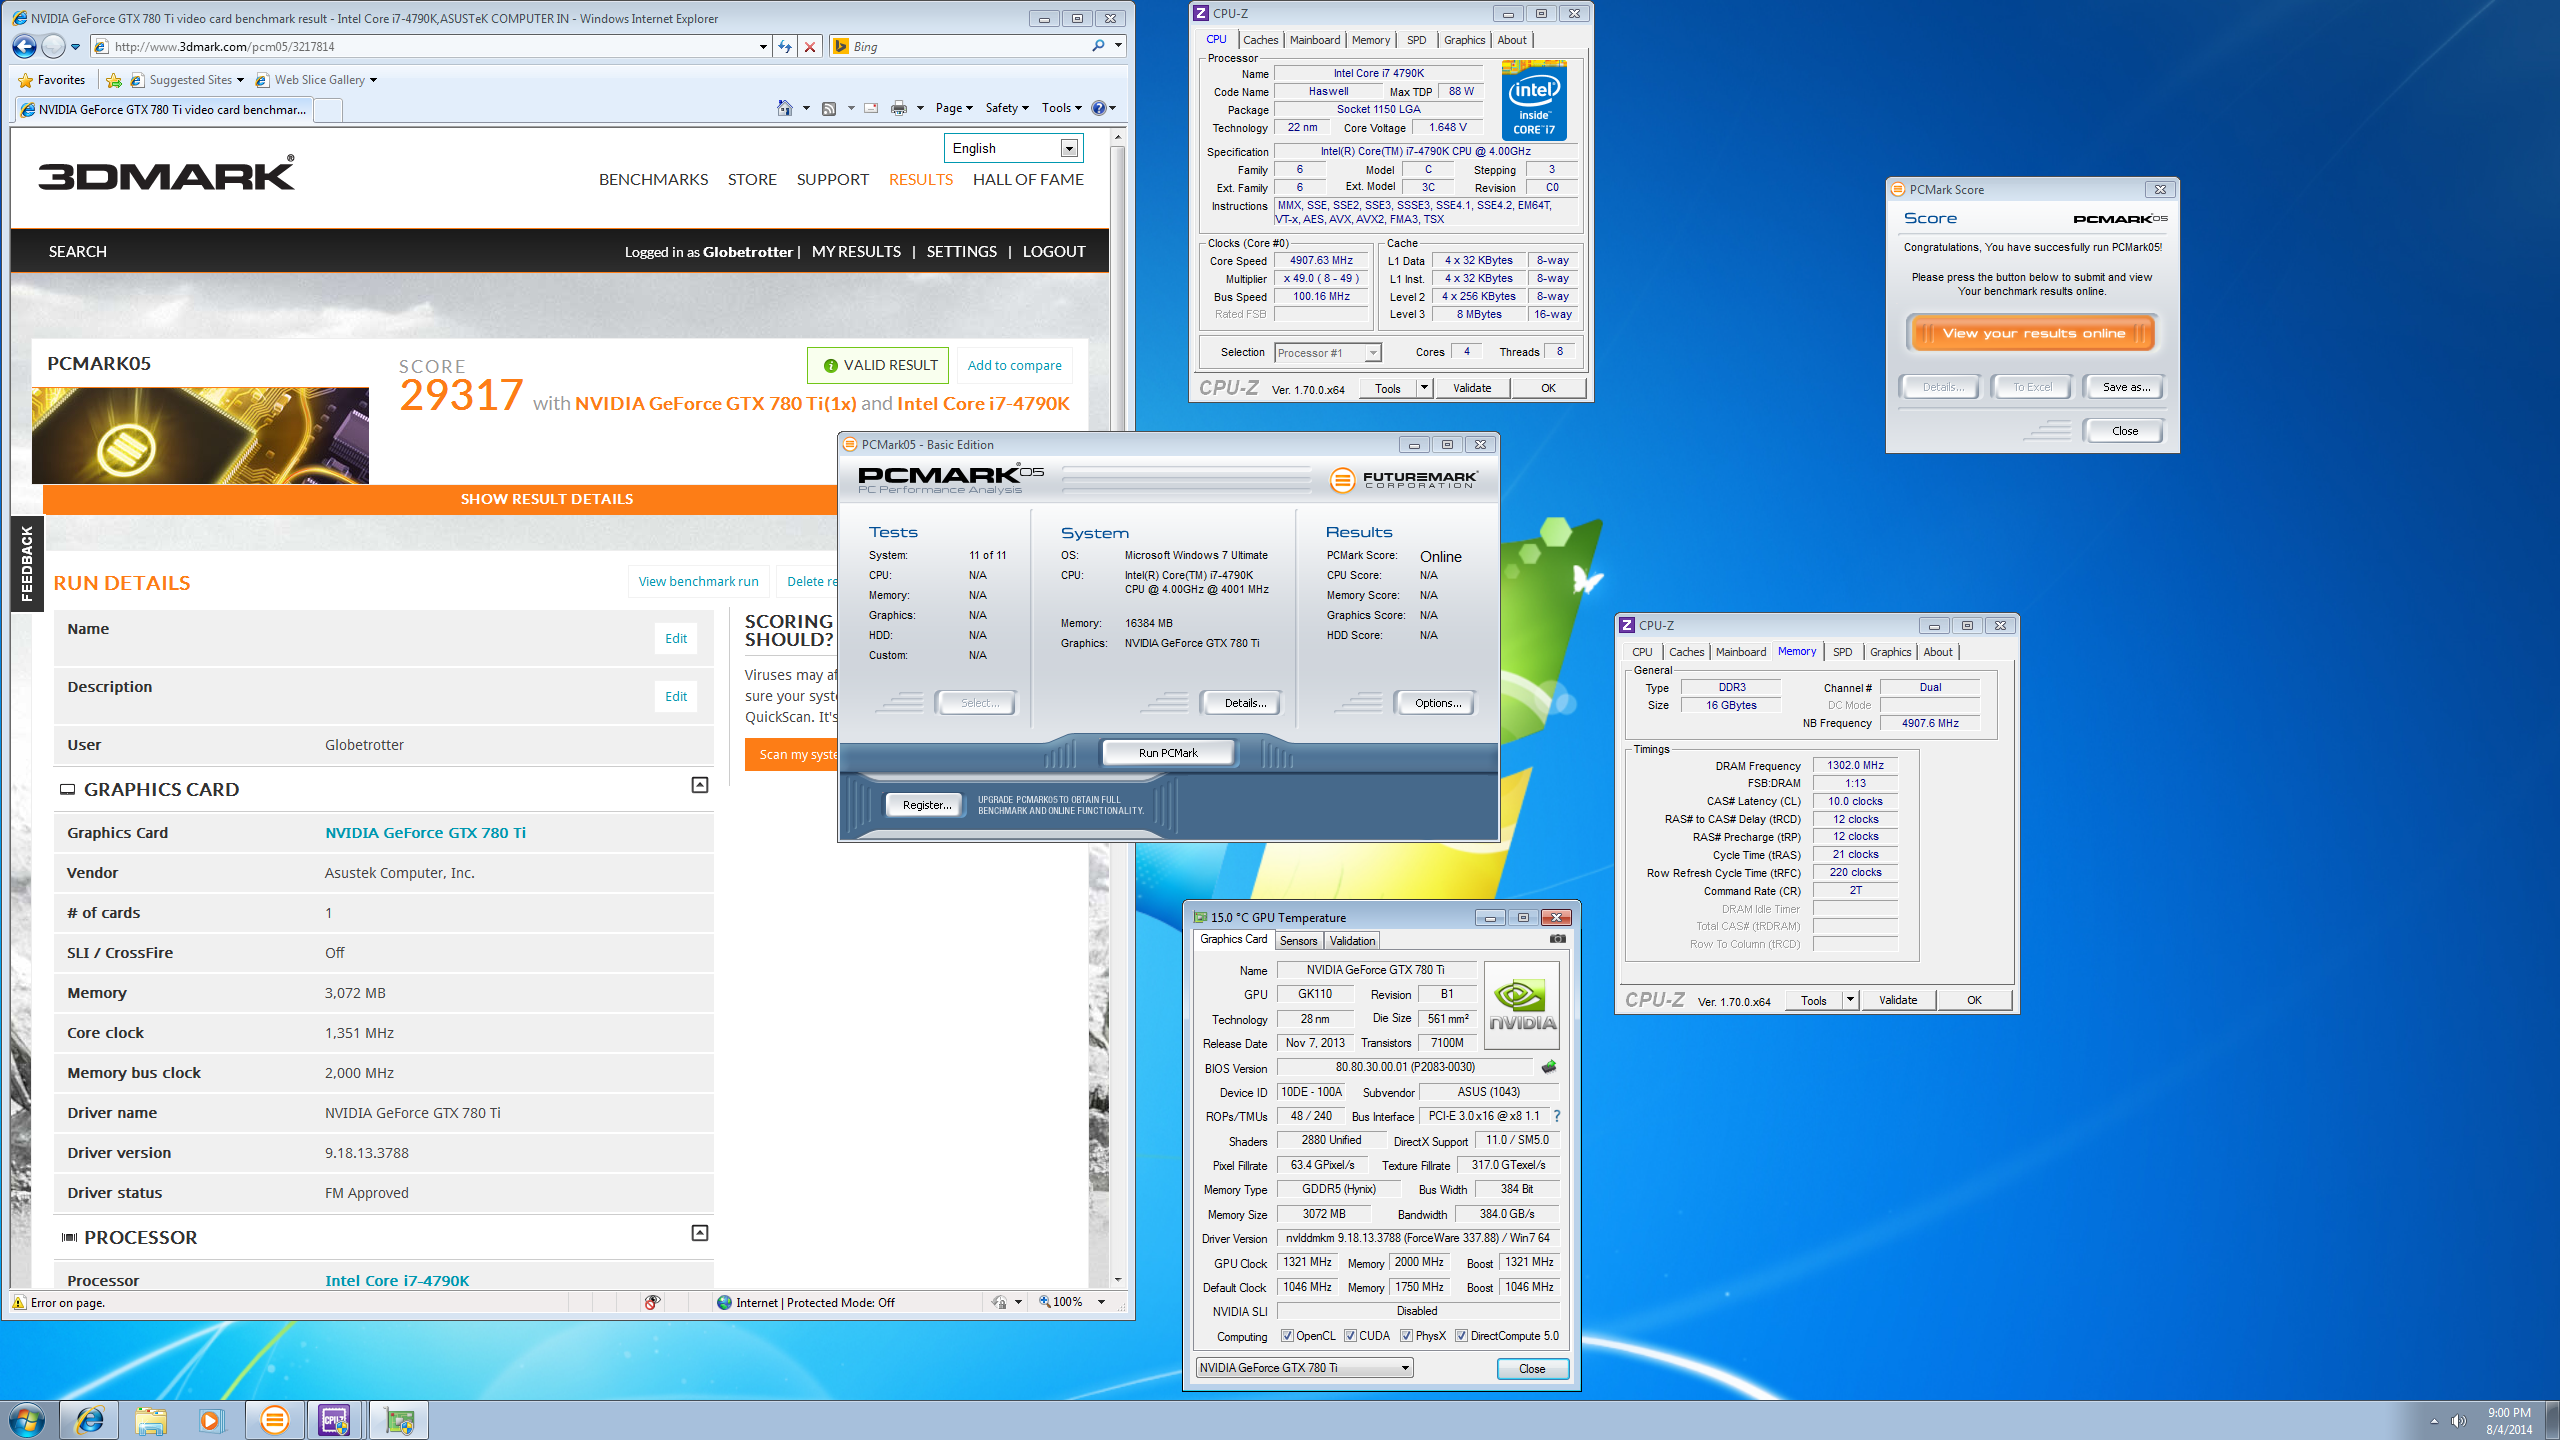Click the GPU-Z screenshot camera icon
Image resolution: width=2560 pixels, height=1440 pixels.
pos(1557,939)
